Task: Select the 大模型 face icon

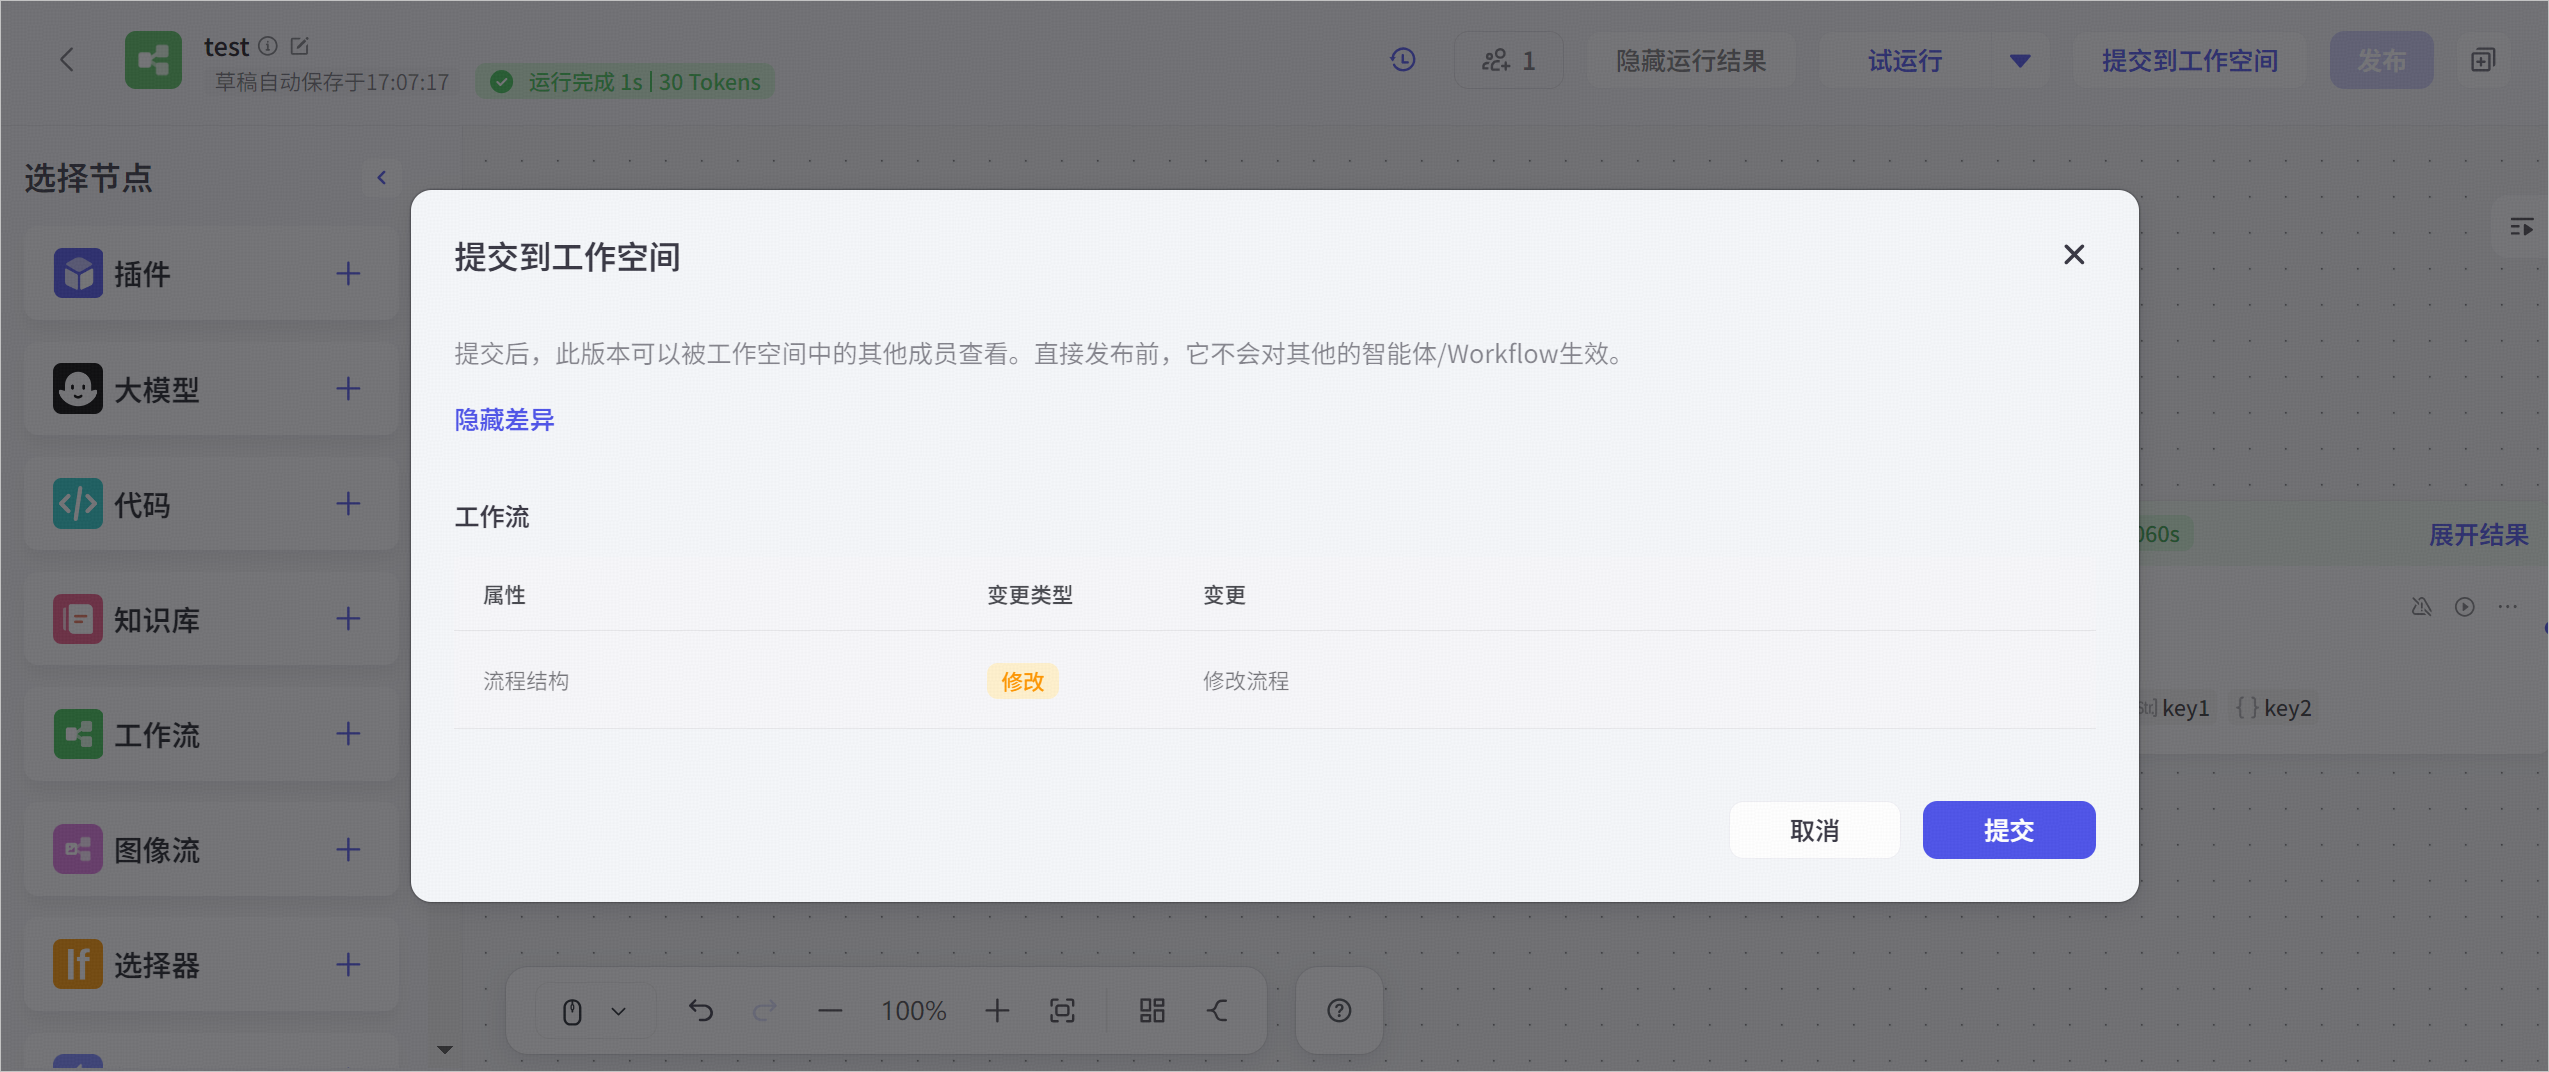Action: 78,388
